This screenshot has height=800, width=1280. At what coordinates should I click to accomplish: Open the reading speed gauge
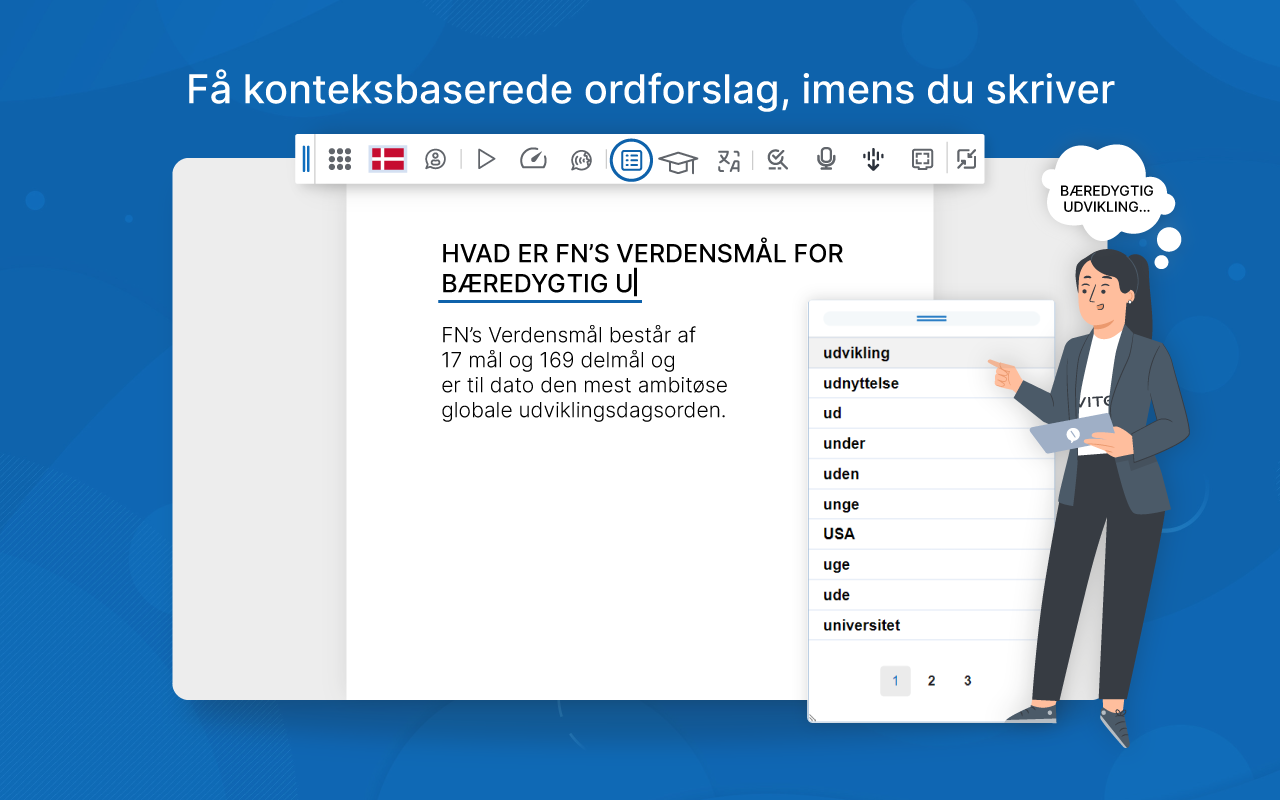[533, 159]
